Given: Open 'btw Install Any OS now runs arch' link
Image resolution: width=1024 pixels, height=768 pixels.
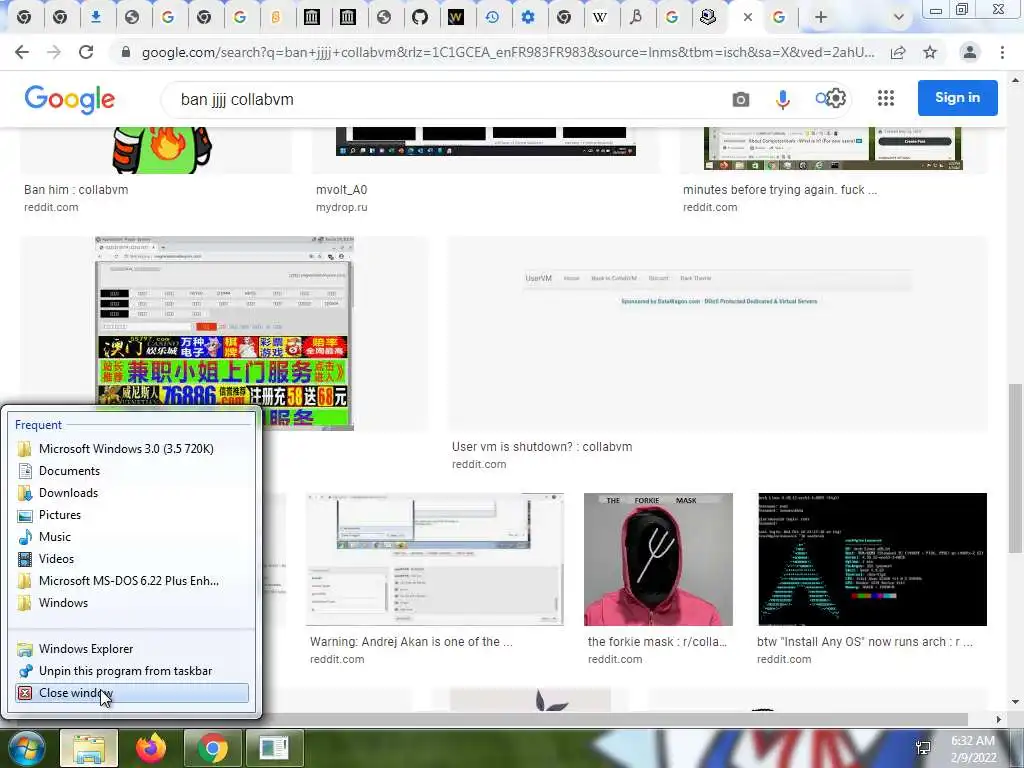Looking at the screenshot, I should pos(865,641).
